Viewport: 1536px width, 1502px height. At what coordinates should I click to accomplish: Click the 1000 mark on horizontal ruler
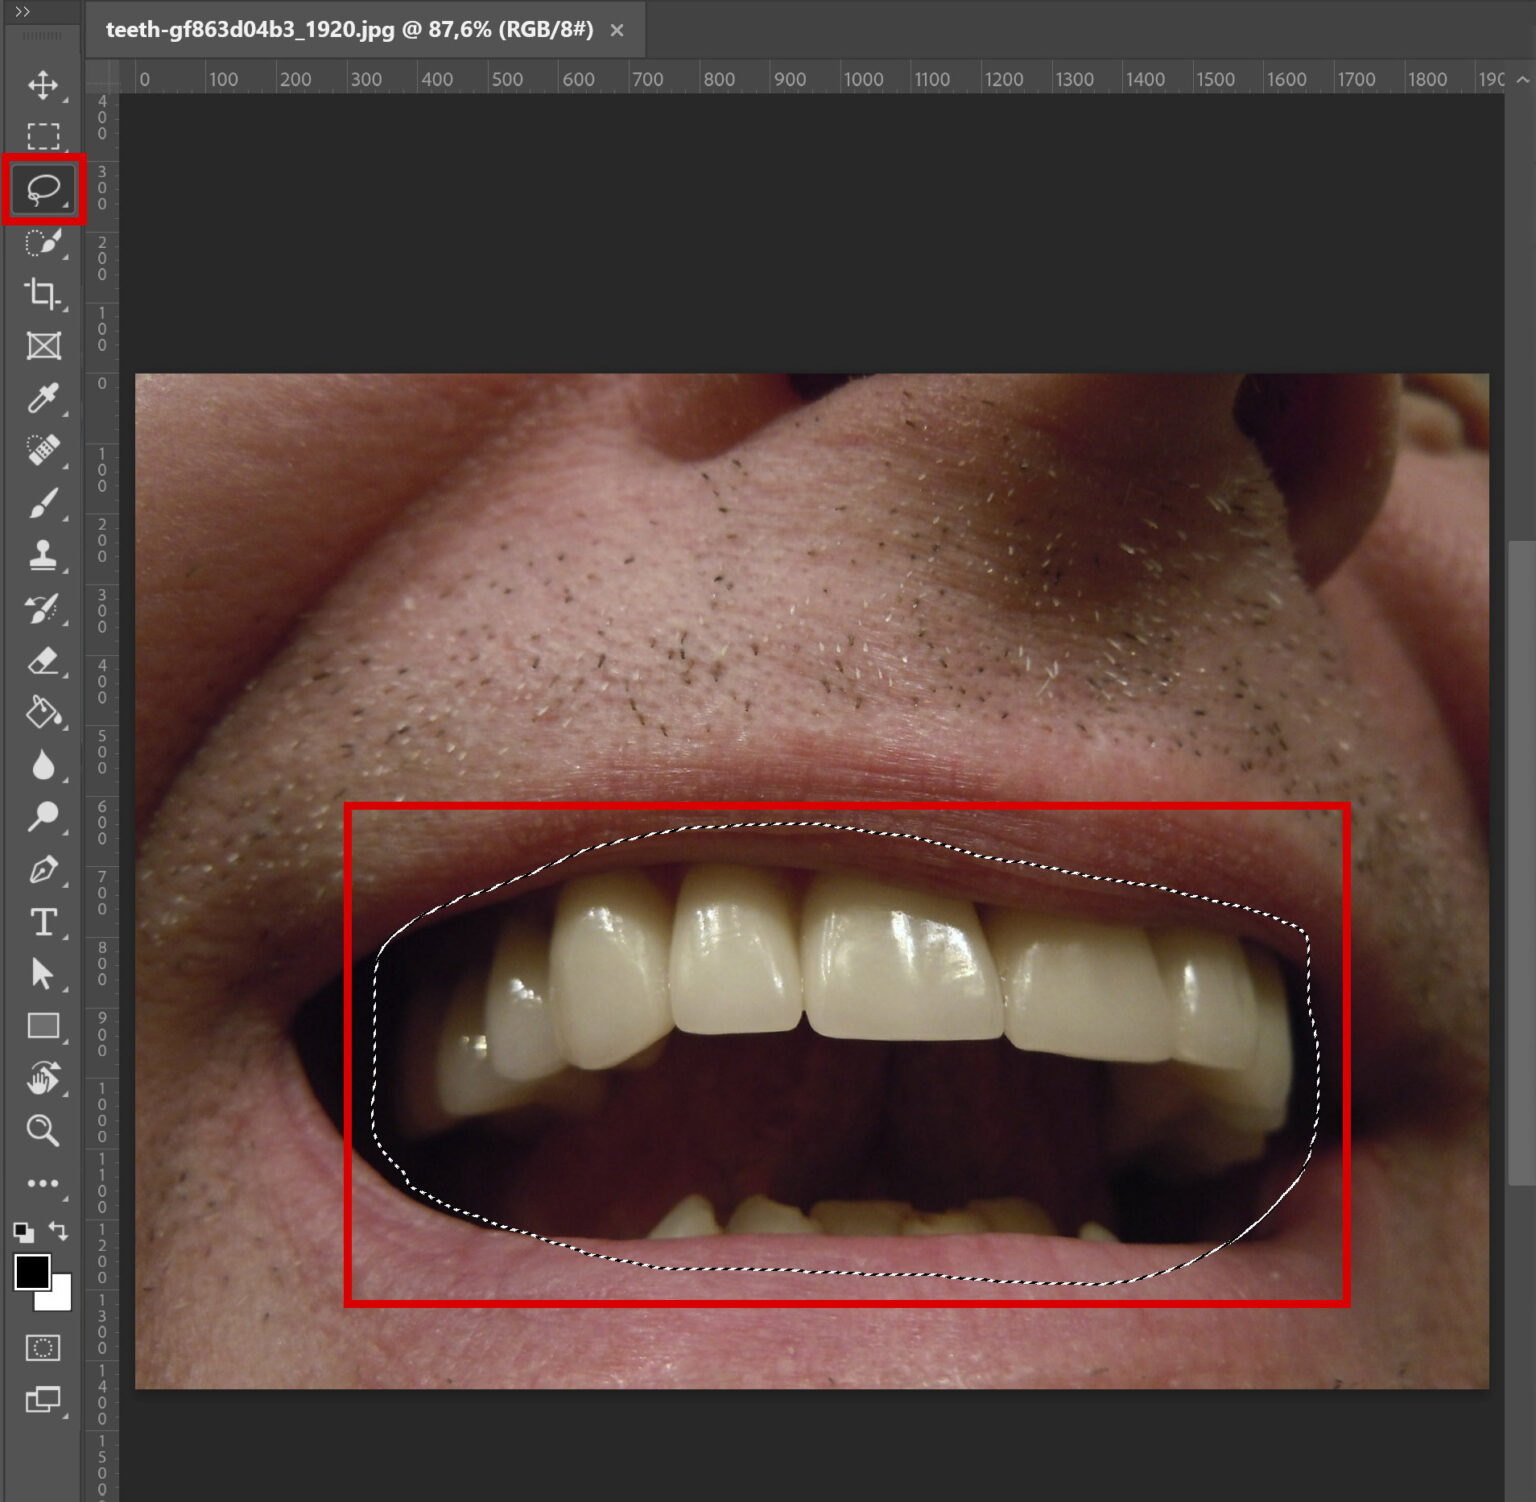coord(863,79)
